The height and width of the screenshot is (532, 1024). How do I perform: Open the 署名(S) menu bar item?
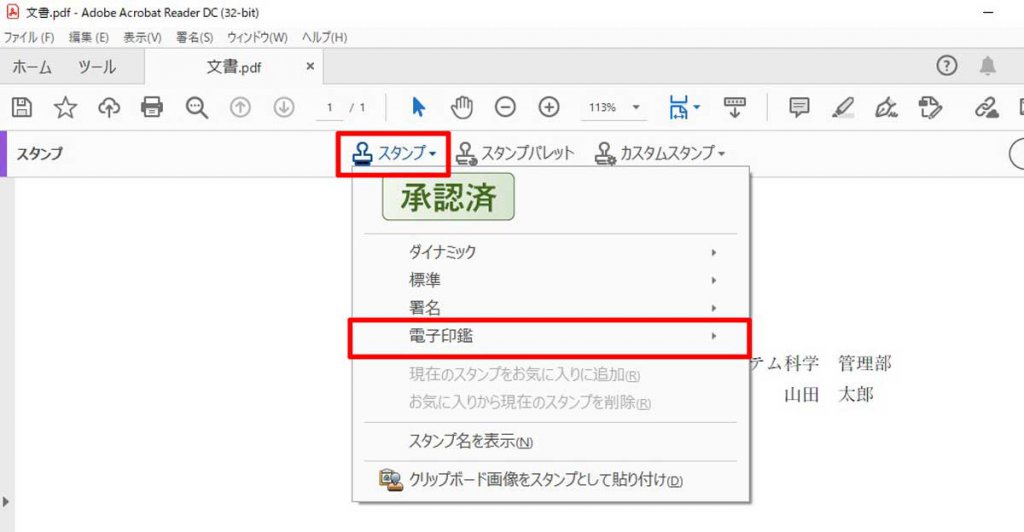click(x=195, y=37)
